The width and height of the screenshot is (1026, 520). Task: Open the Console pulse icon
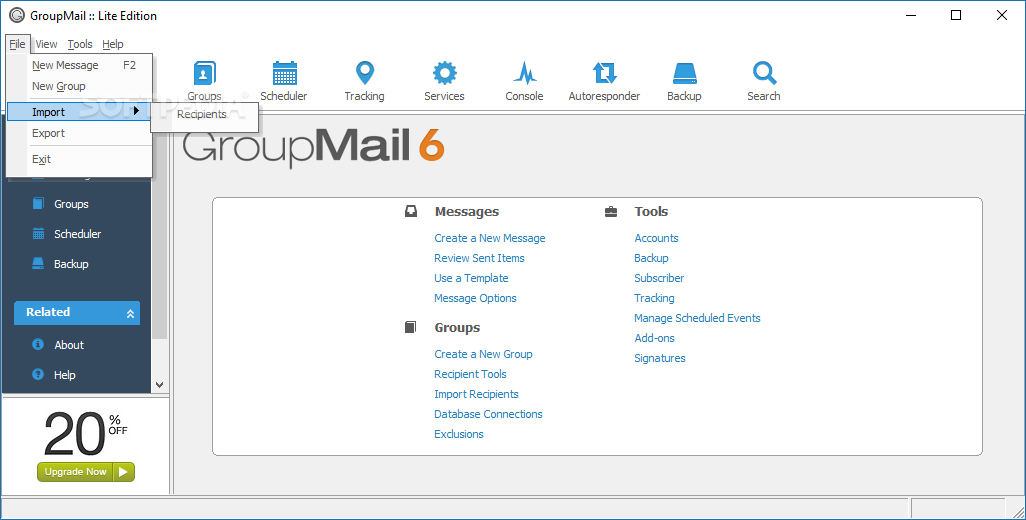(x=524, y=73)
